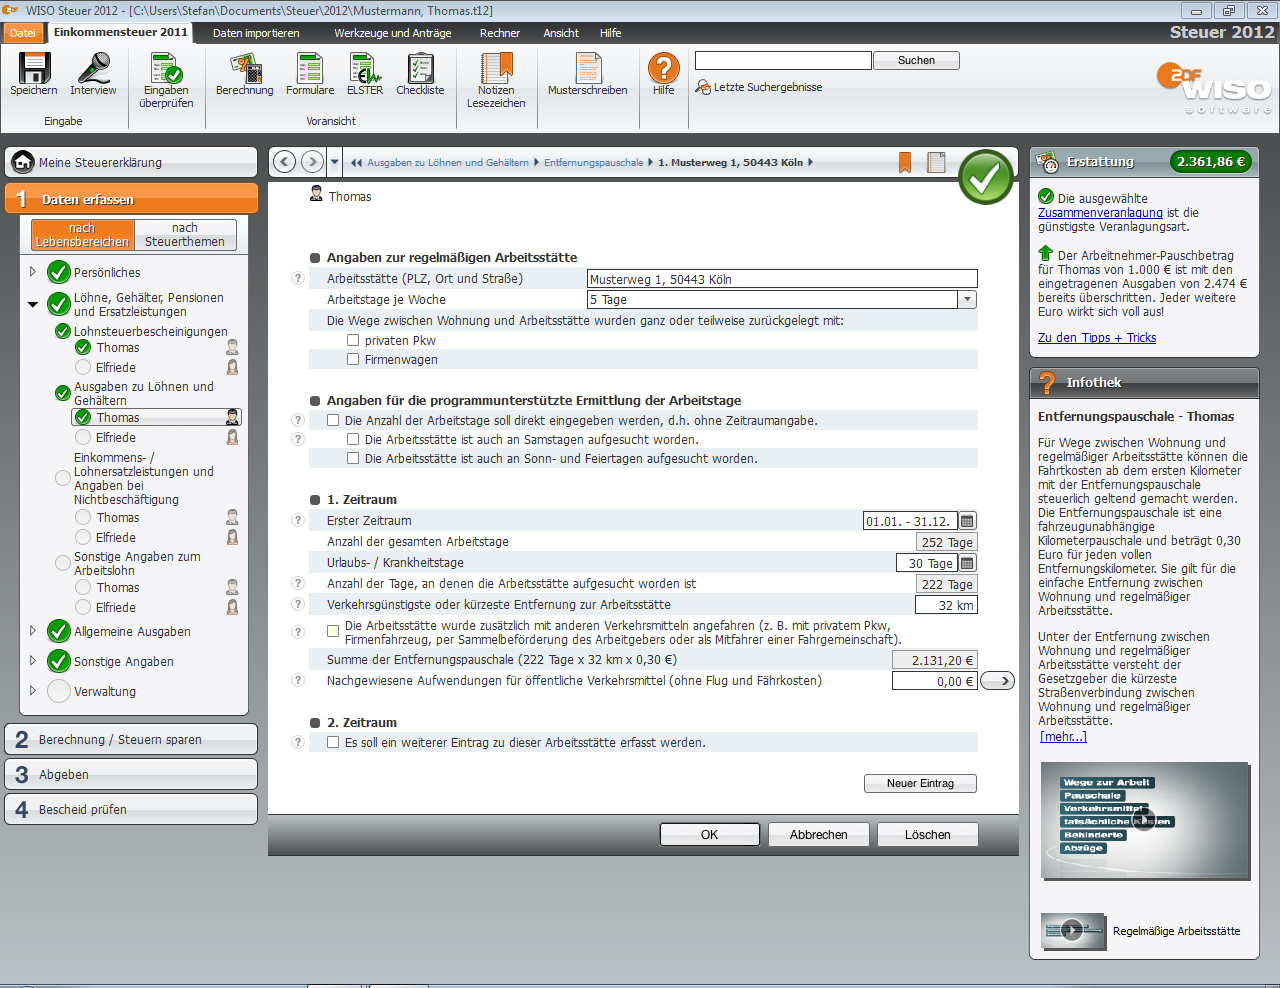Check the Samstagen aufgesucht option
Viewport: 1280px width, 988px height.
(x=353, y=439)
